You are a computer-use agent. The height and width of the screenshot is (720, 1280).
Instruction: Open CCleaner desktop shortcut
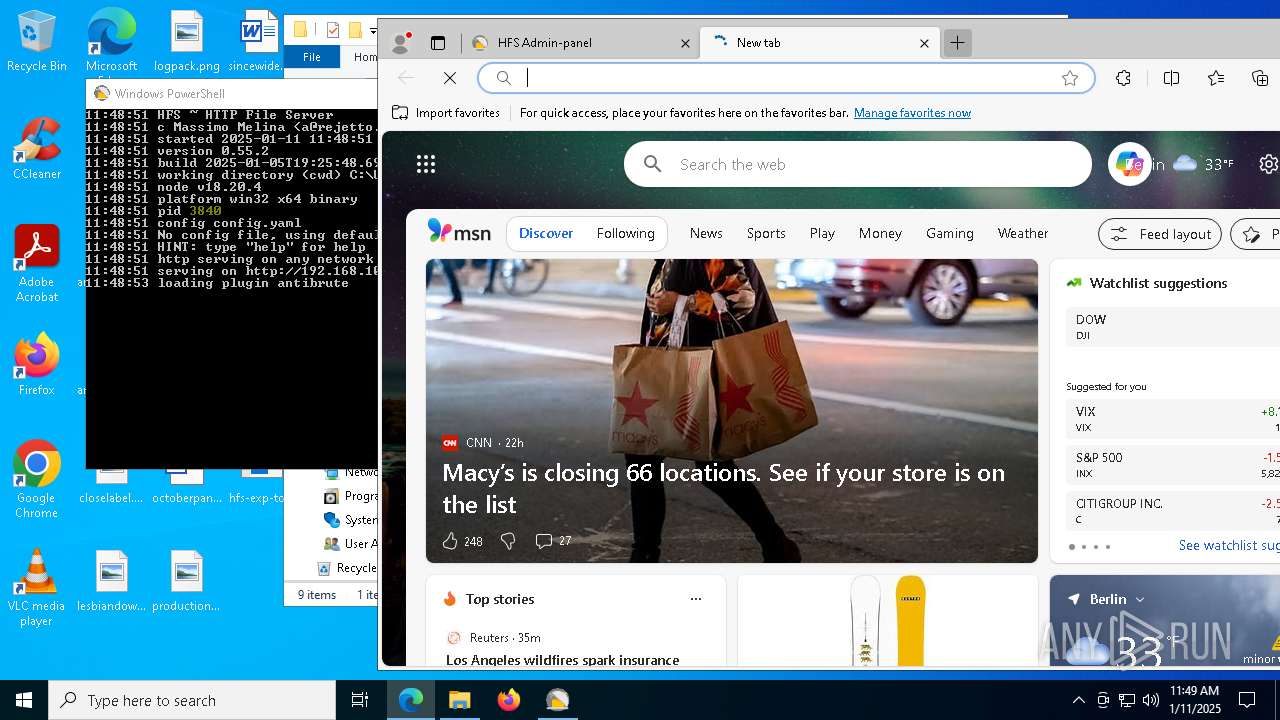[37, 148]
